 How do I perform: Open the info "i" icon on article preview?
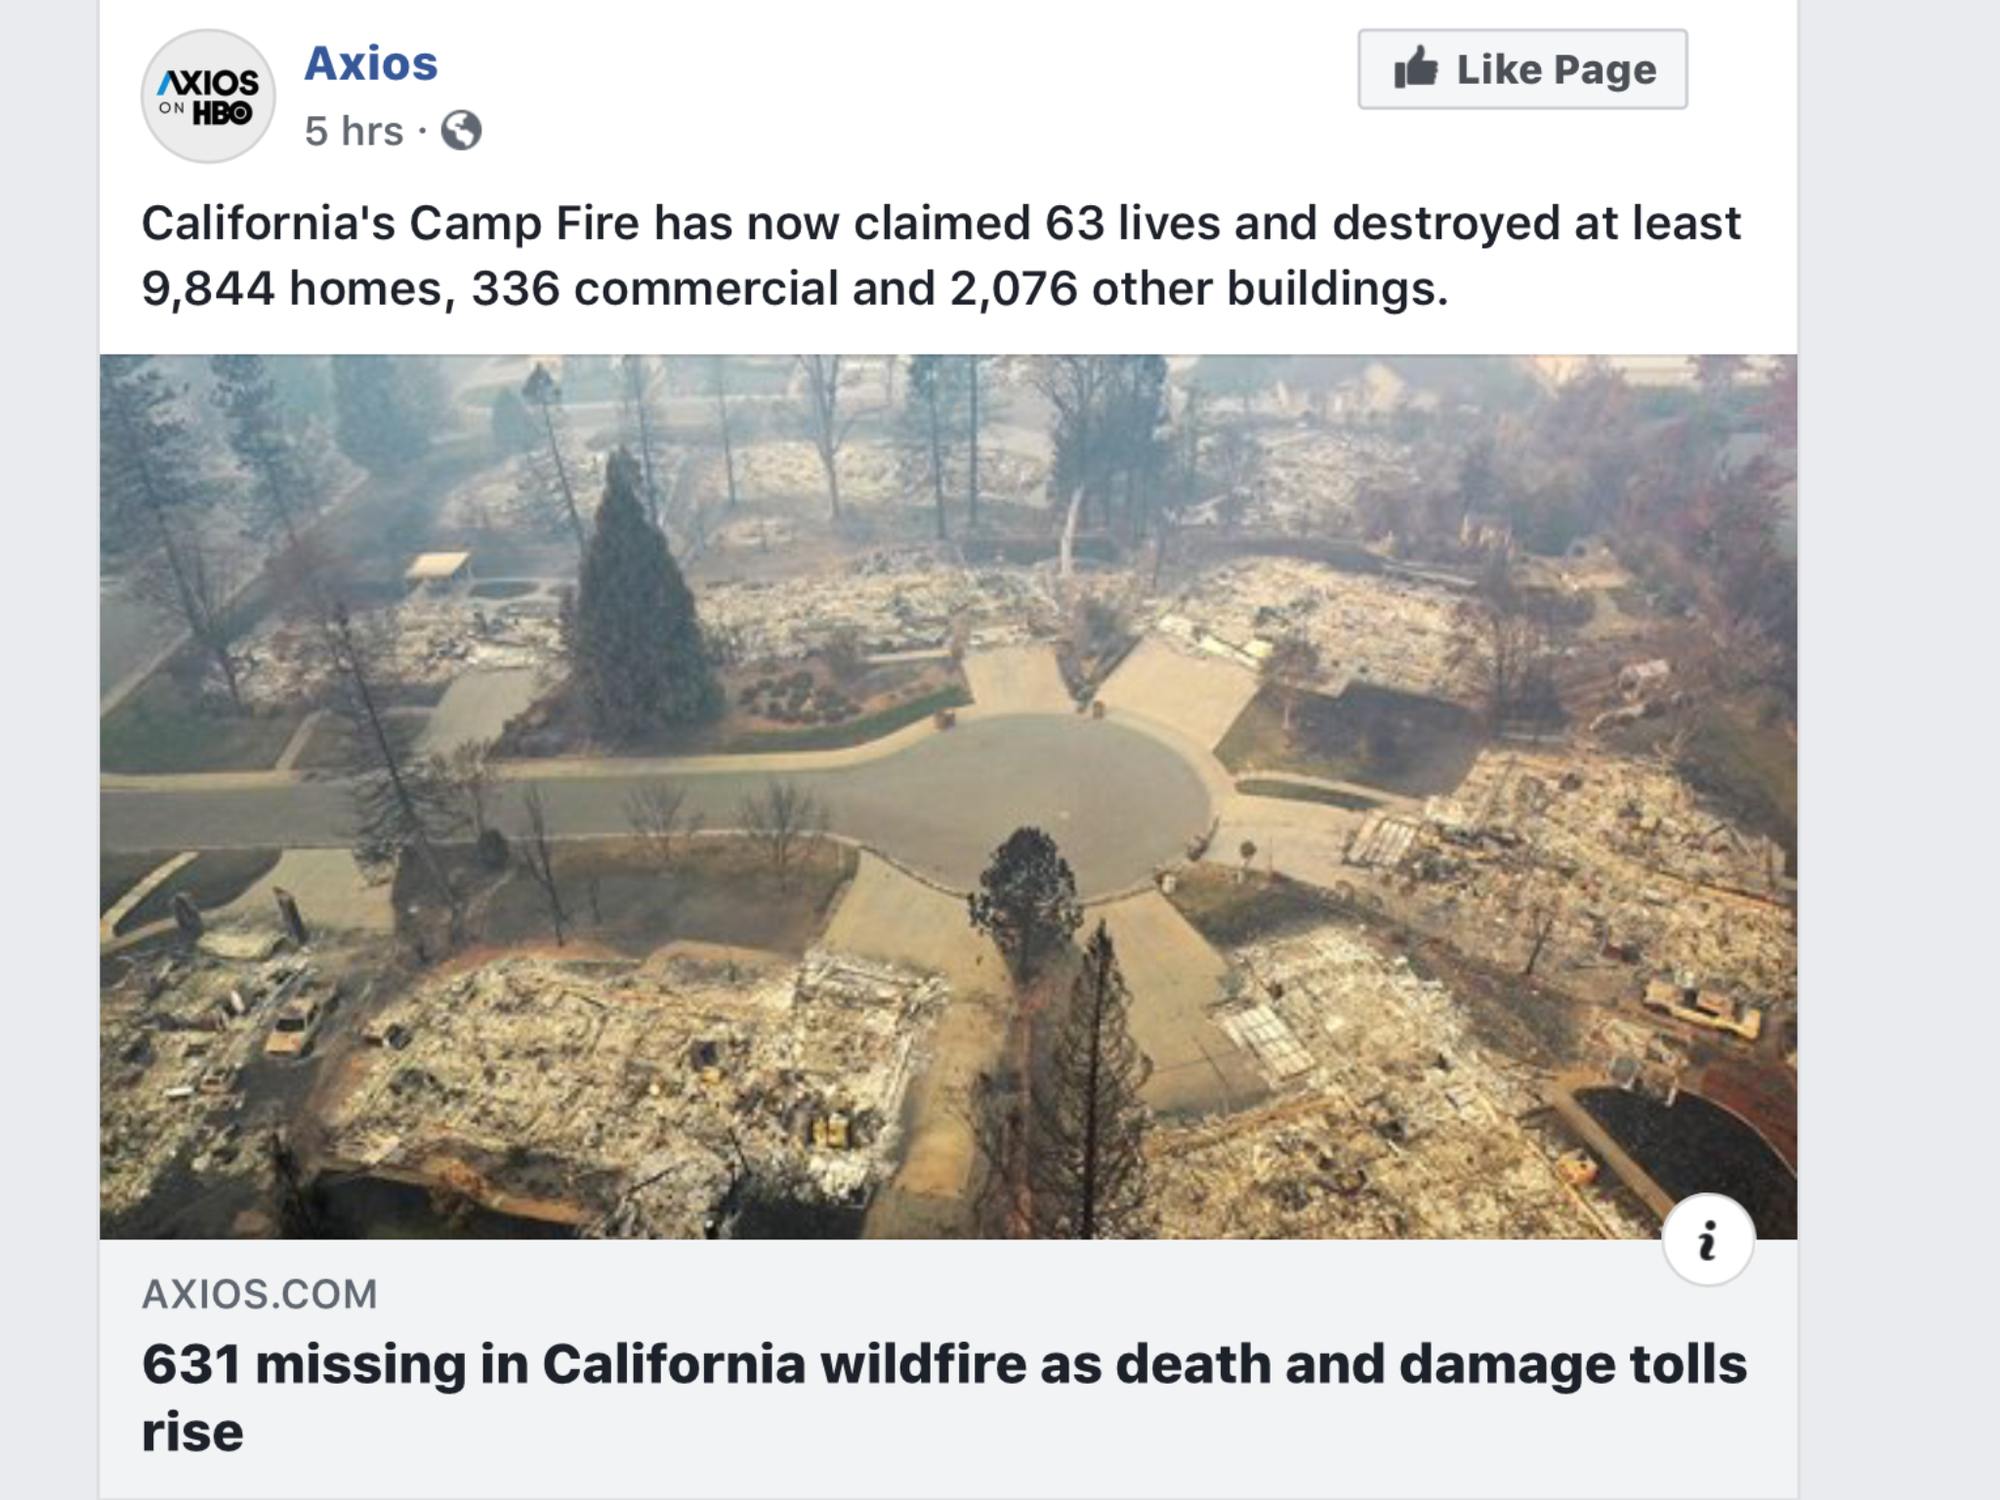(x=1707, y=1240)
